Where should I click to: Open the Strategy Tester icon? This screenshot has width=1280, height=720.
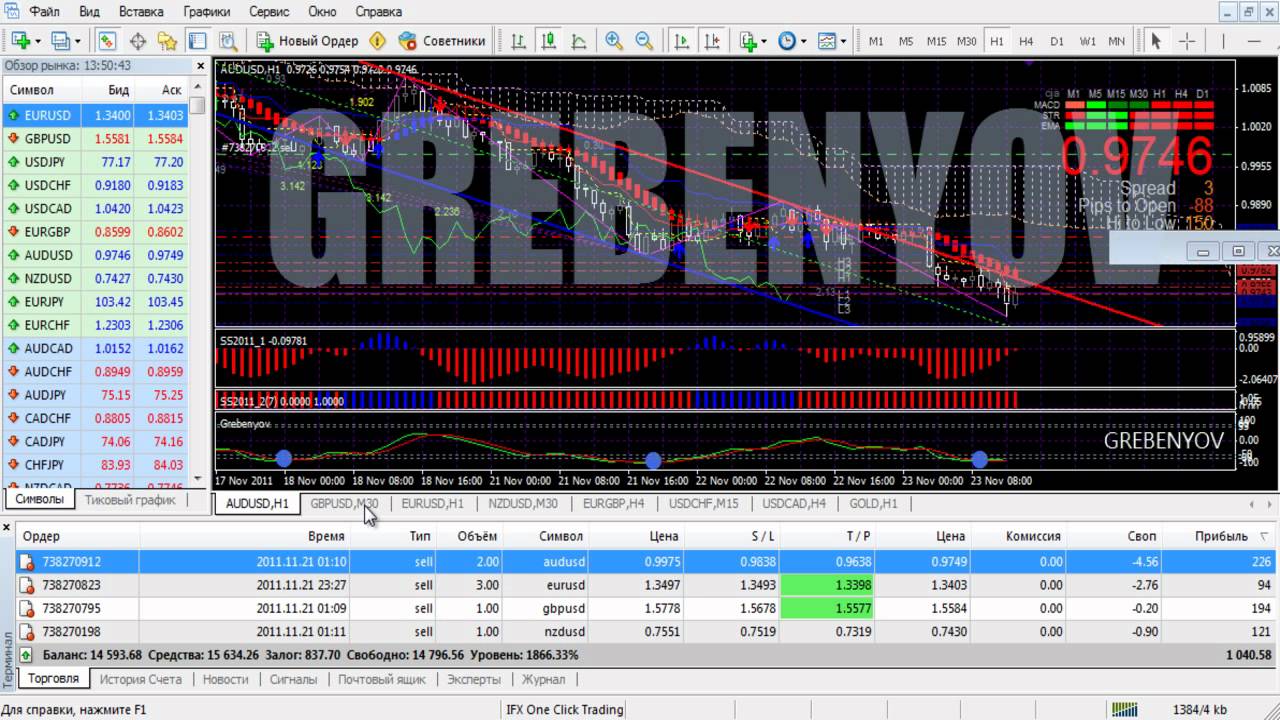[227, 41]
